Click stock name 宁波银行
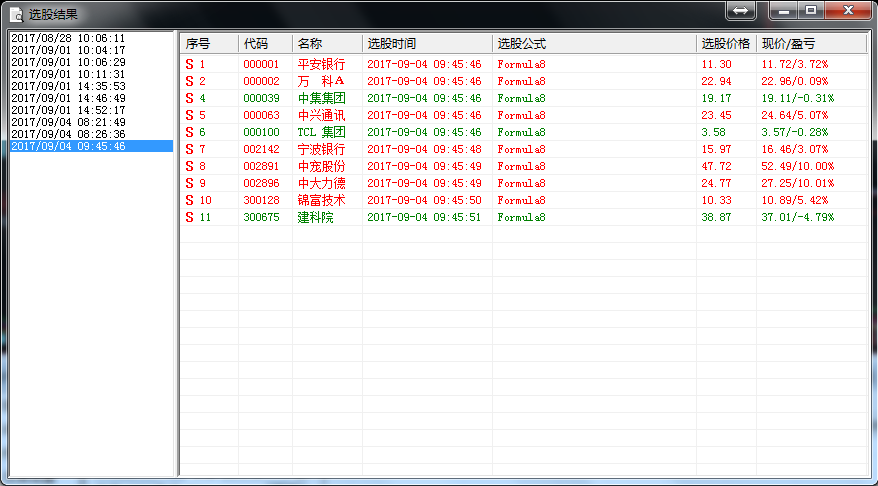Viewport: 878px width, 486px height. coord(321,149)
